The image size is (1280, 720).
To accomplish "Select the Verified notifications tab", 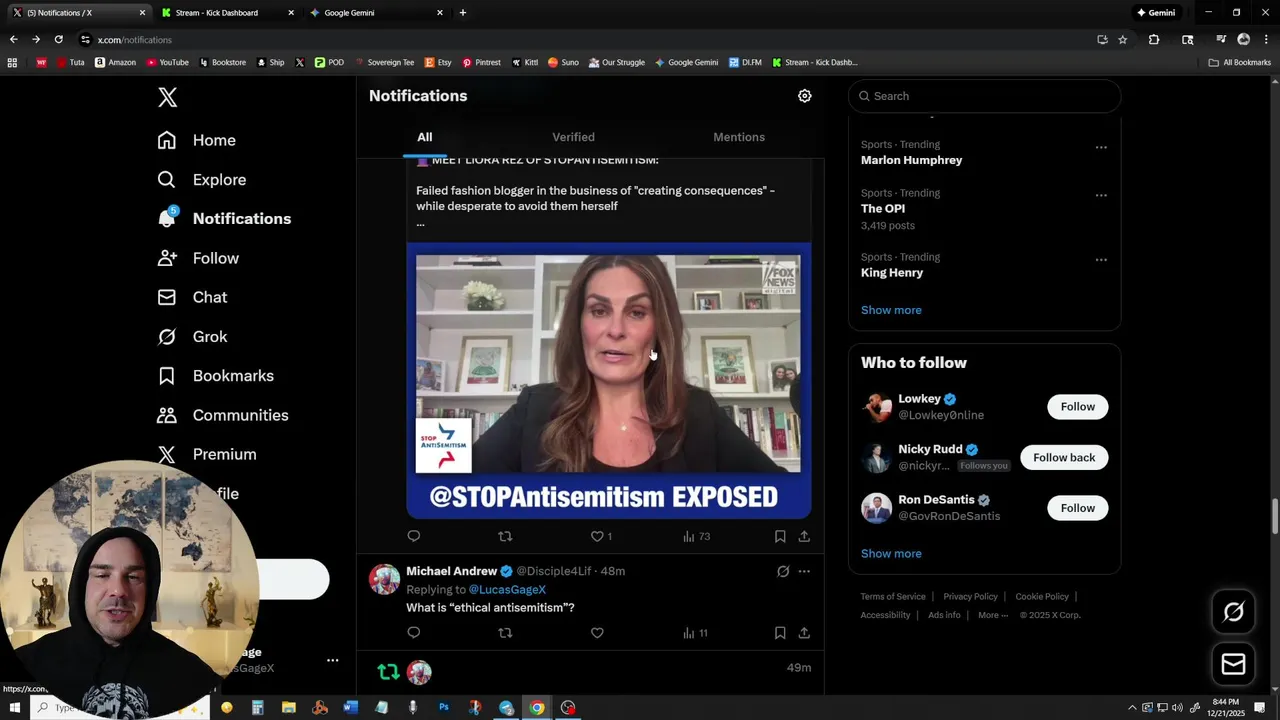I will [x=573, y=137].
